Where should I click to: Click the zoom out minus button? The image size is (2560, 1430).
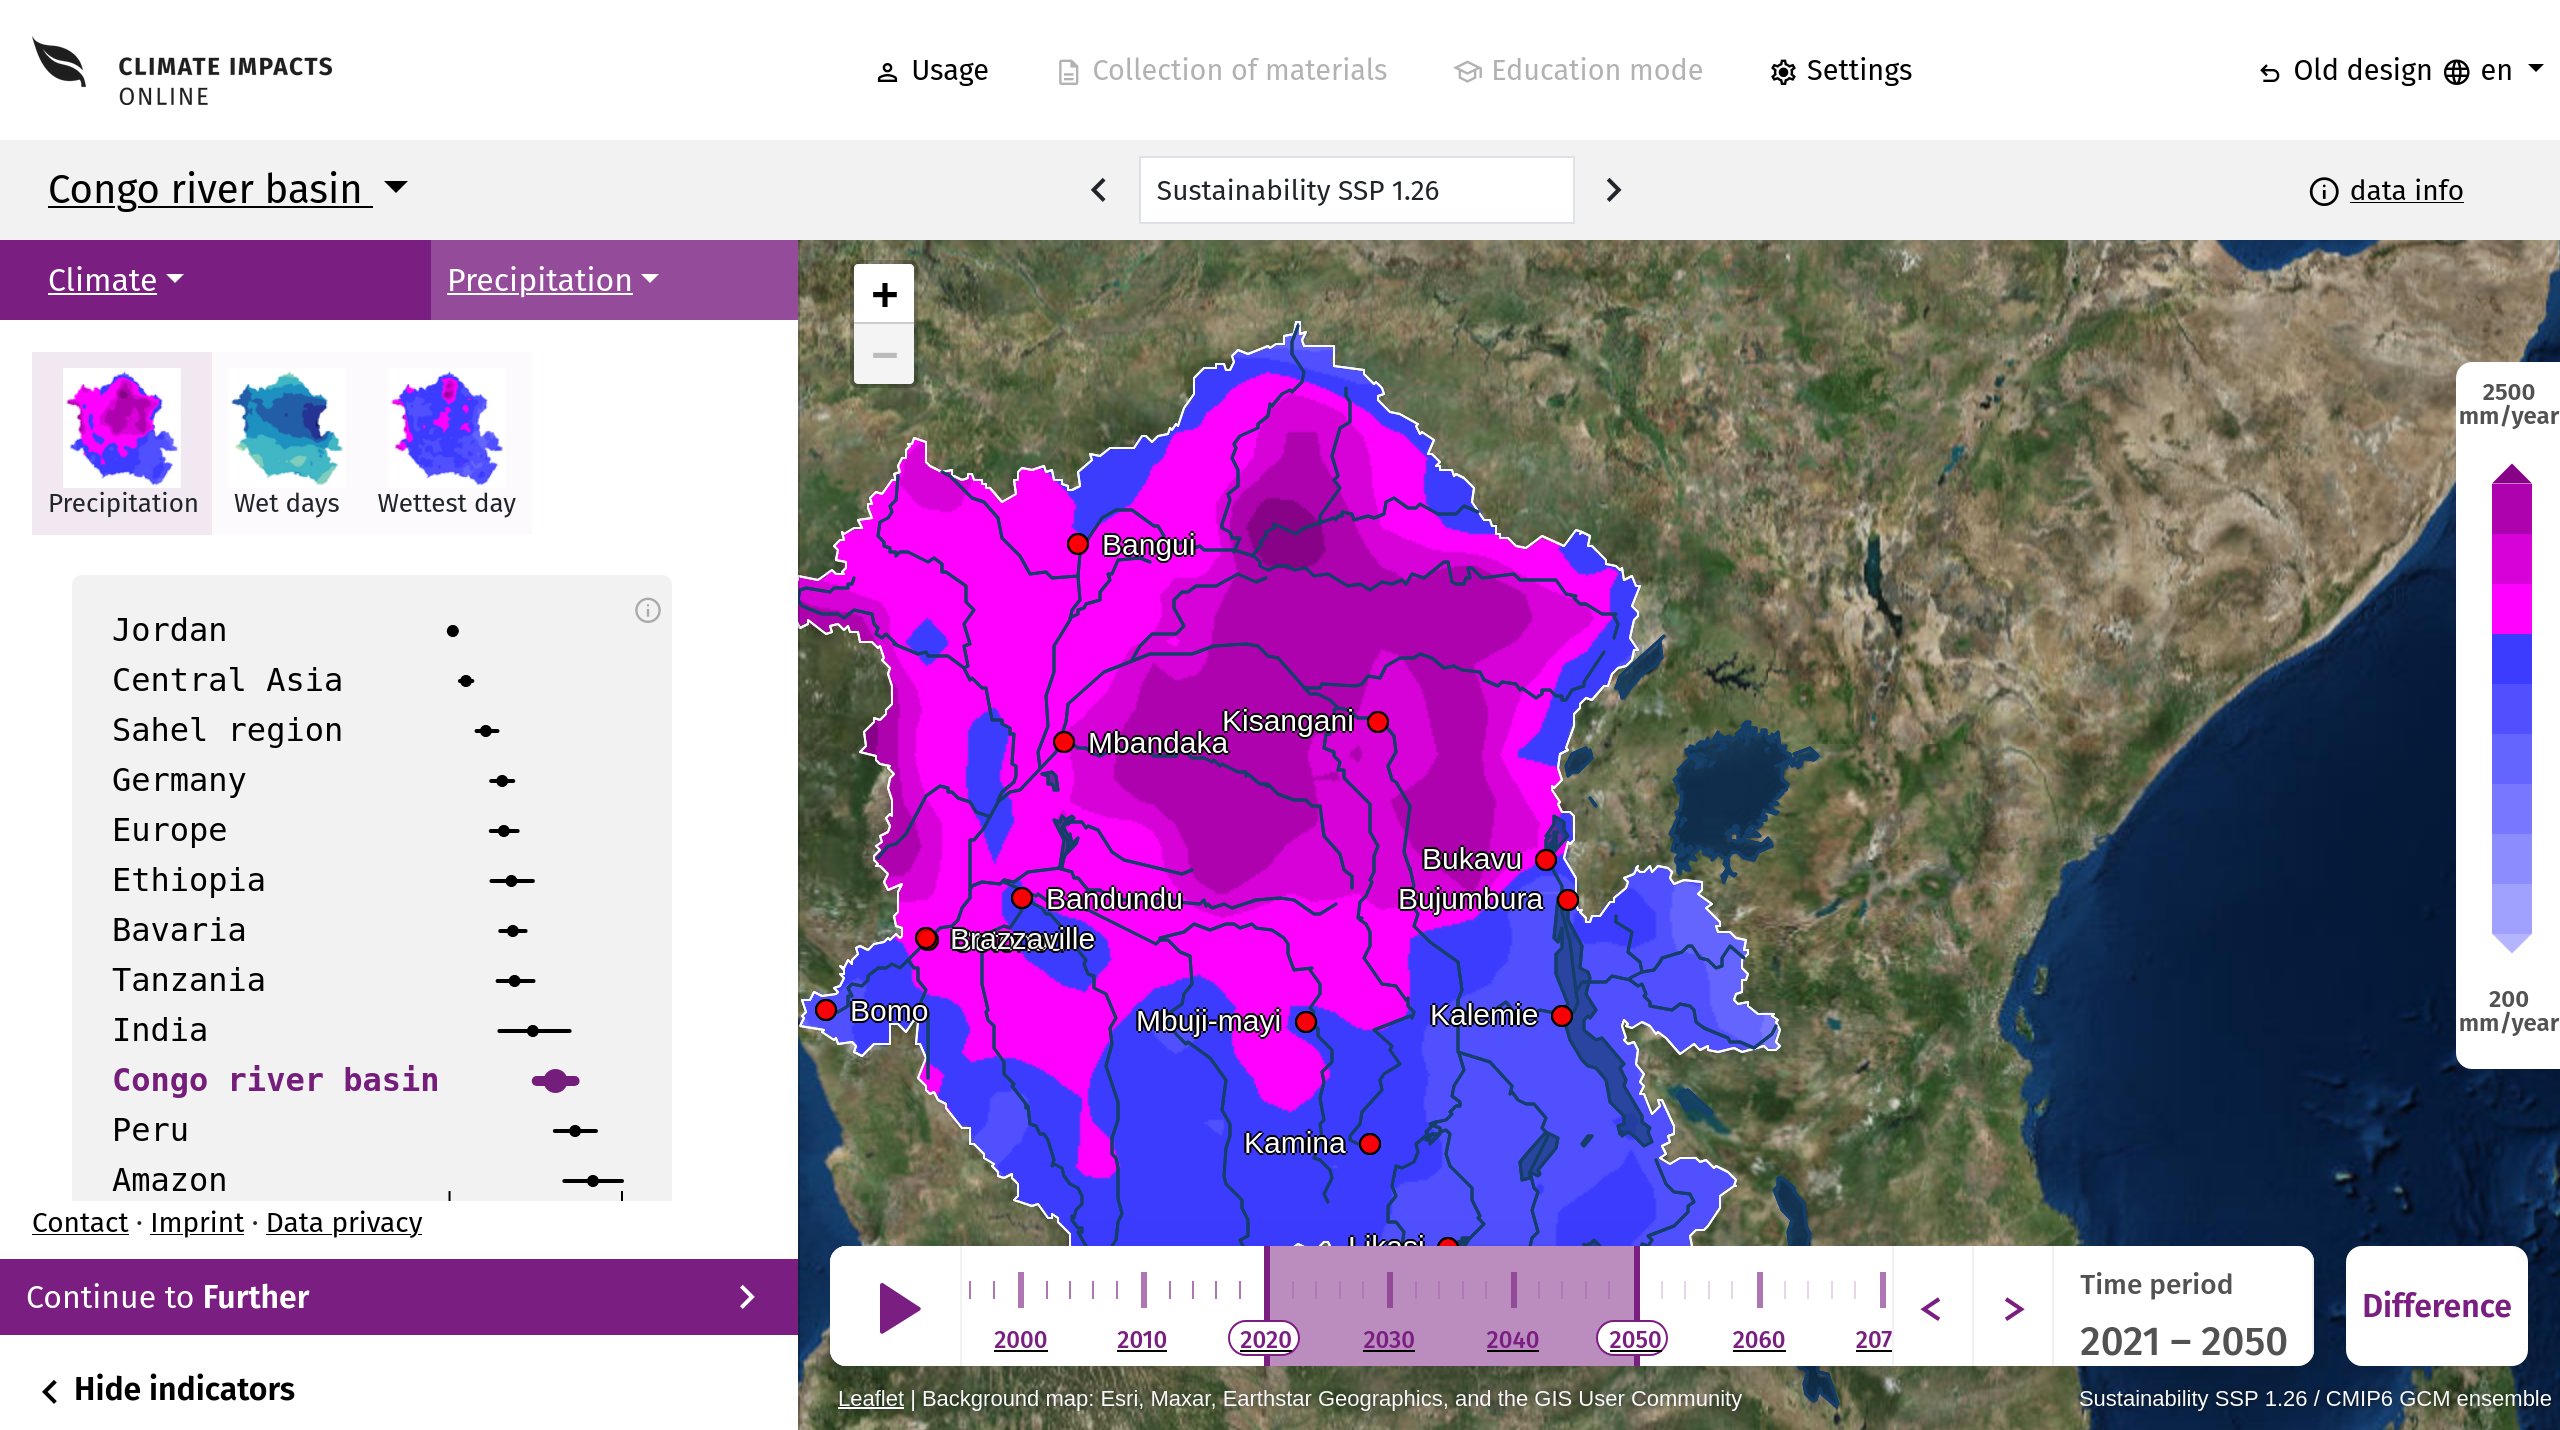click(884, 354)
